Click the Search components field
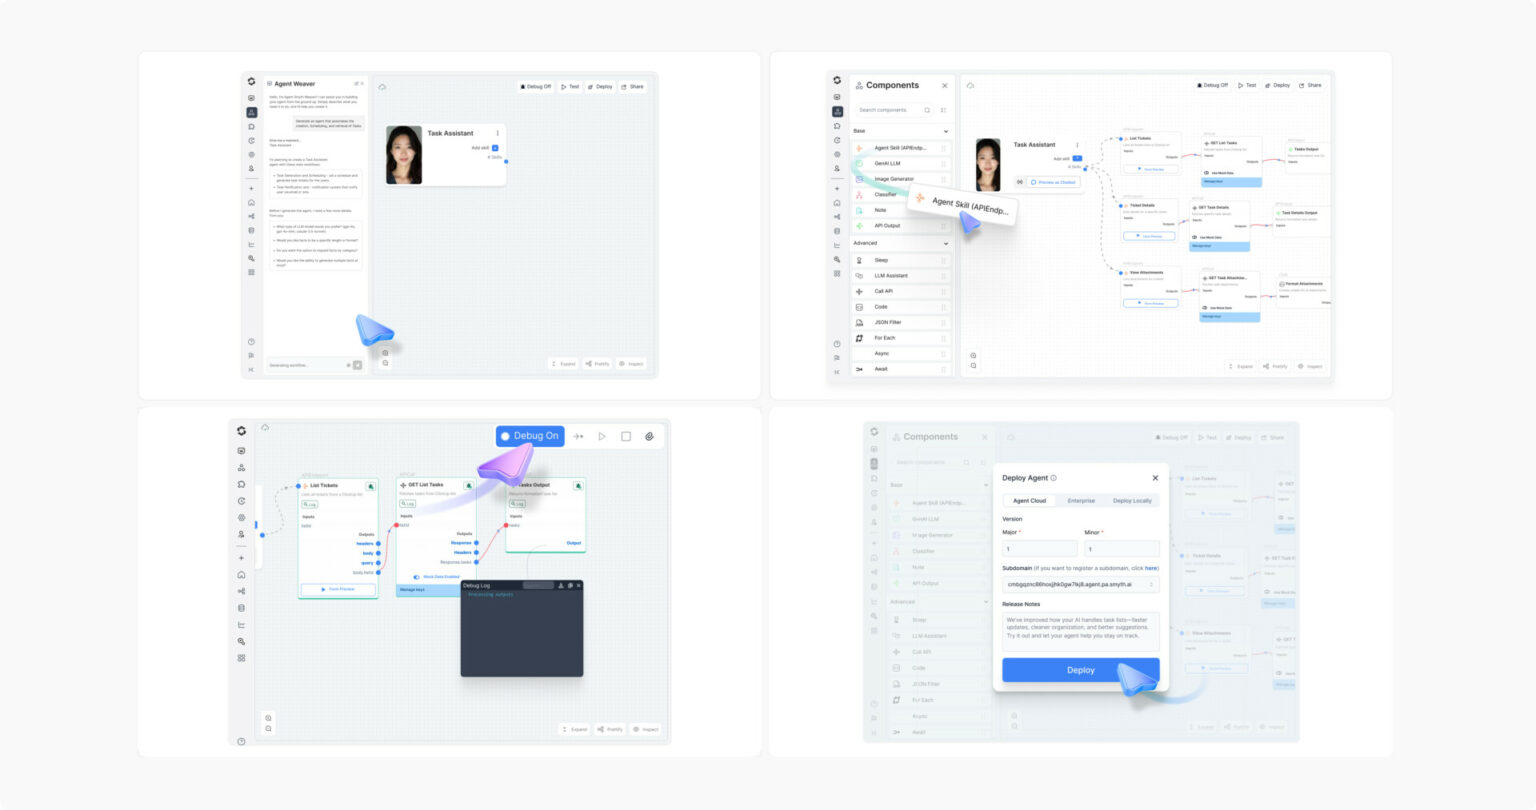1536x810 pixels. tap(890, 110)
